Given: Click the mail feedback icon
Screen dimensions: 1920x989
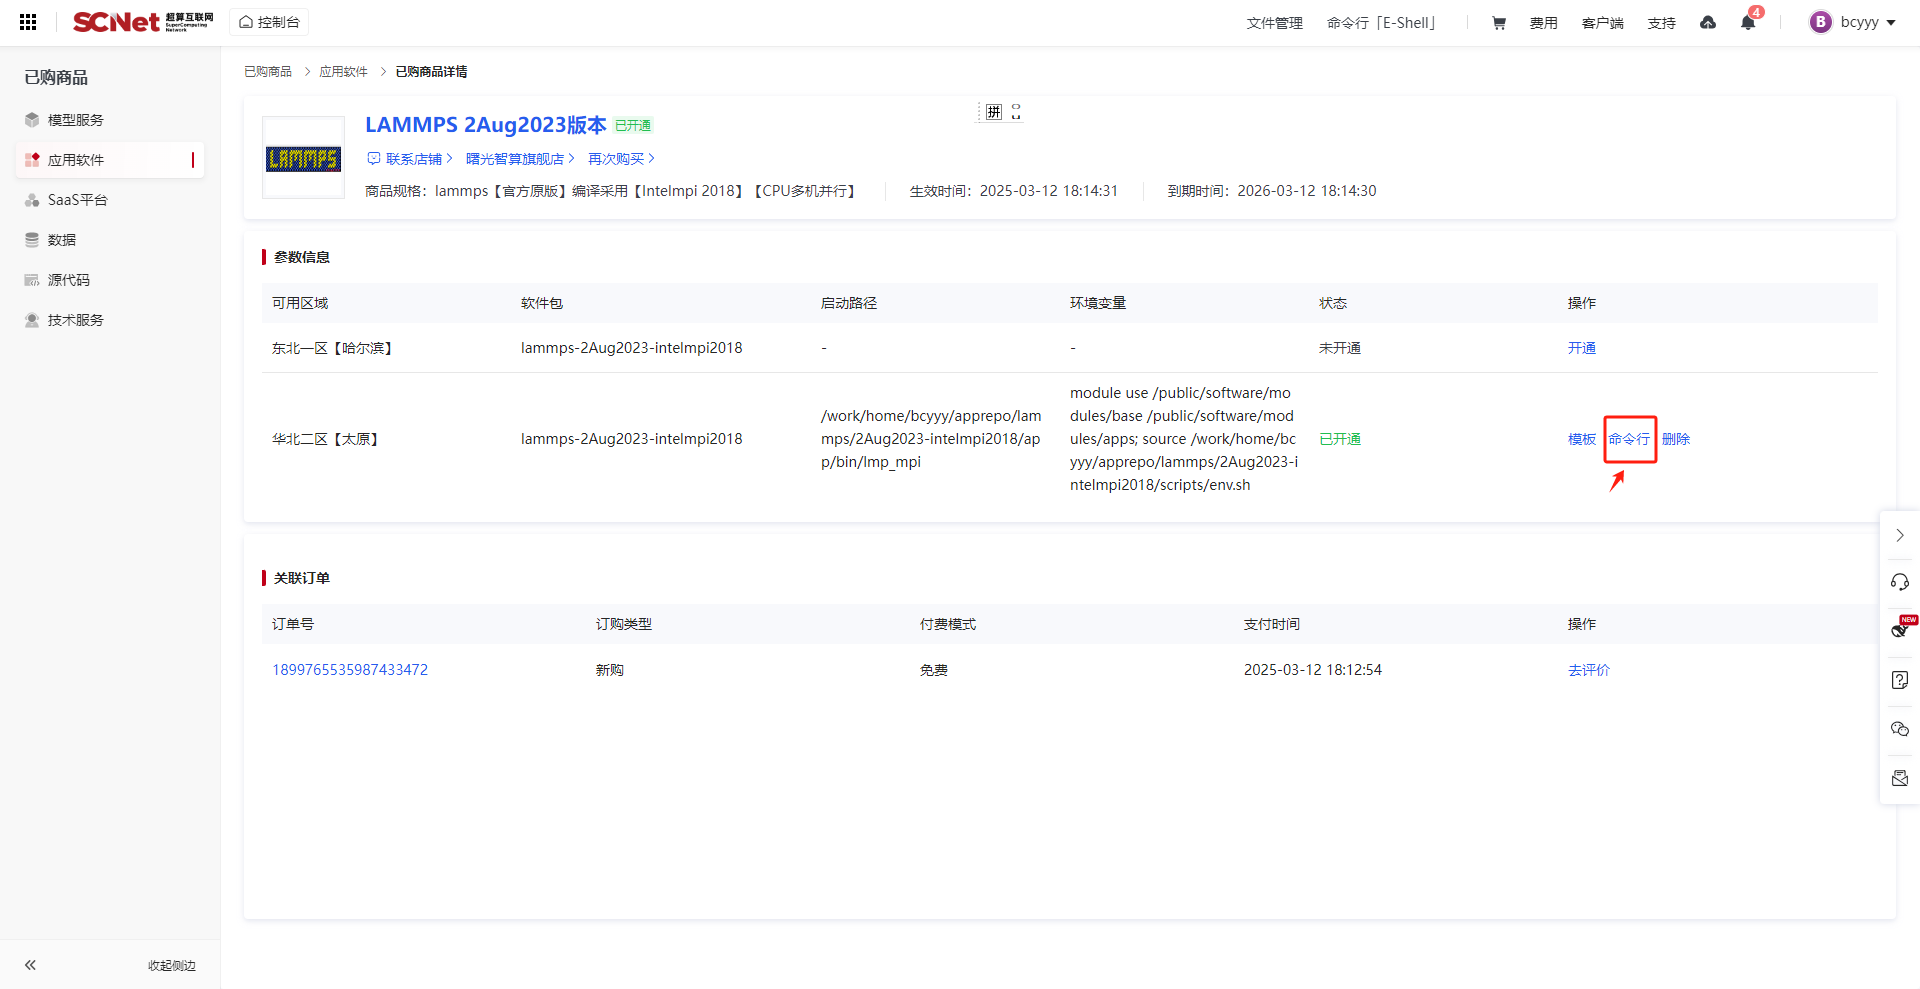Looking at the screenshot, I should 1899,778.
